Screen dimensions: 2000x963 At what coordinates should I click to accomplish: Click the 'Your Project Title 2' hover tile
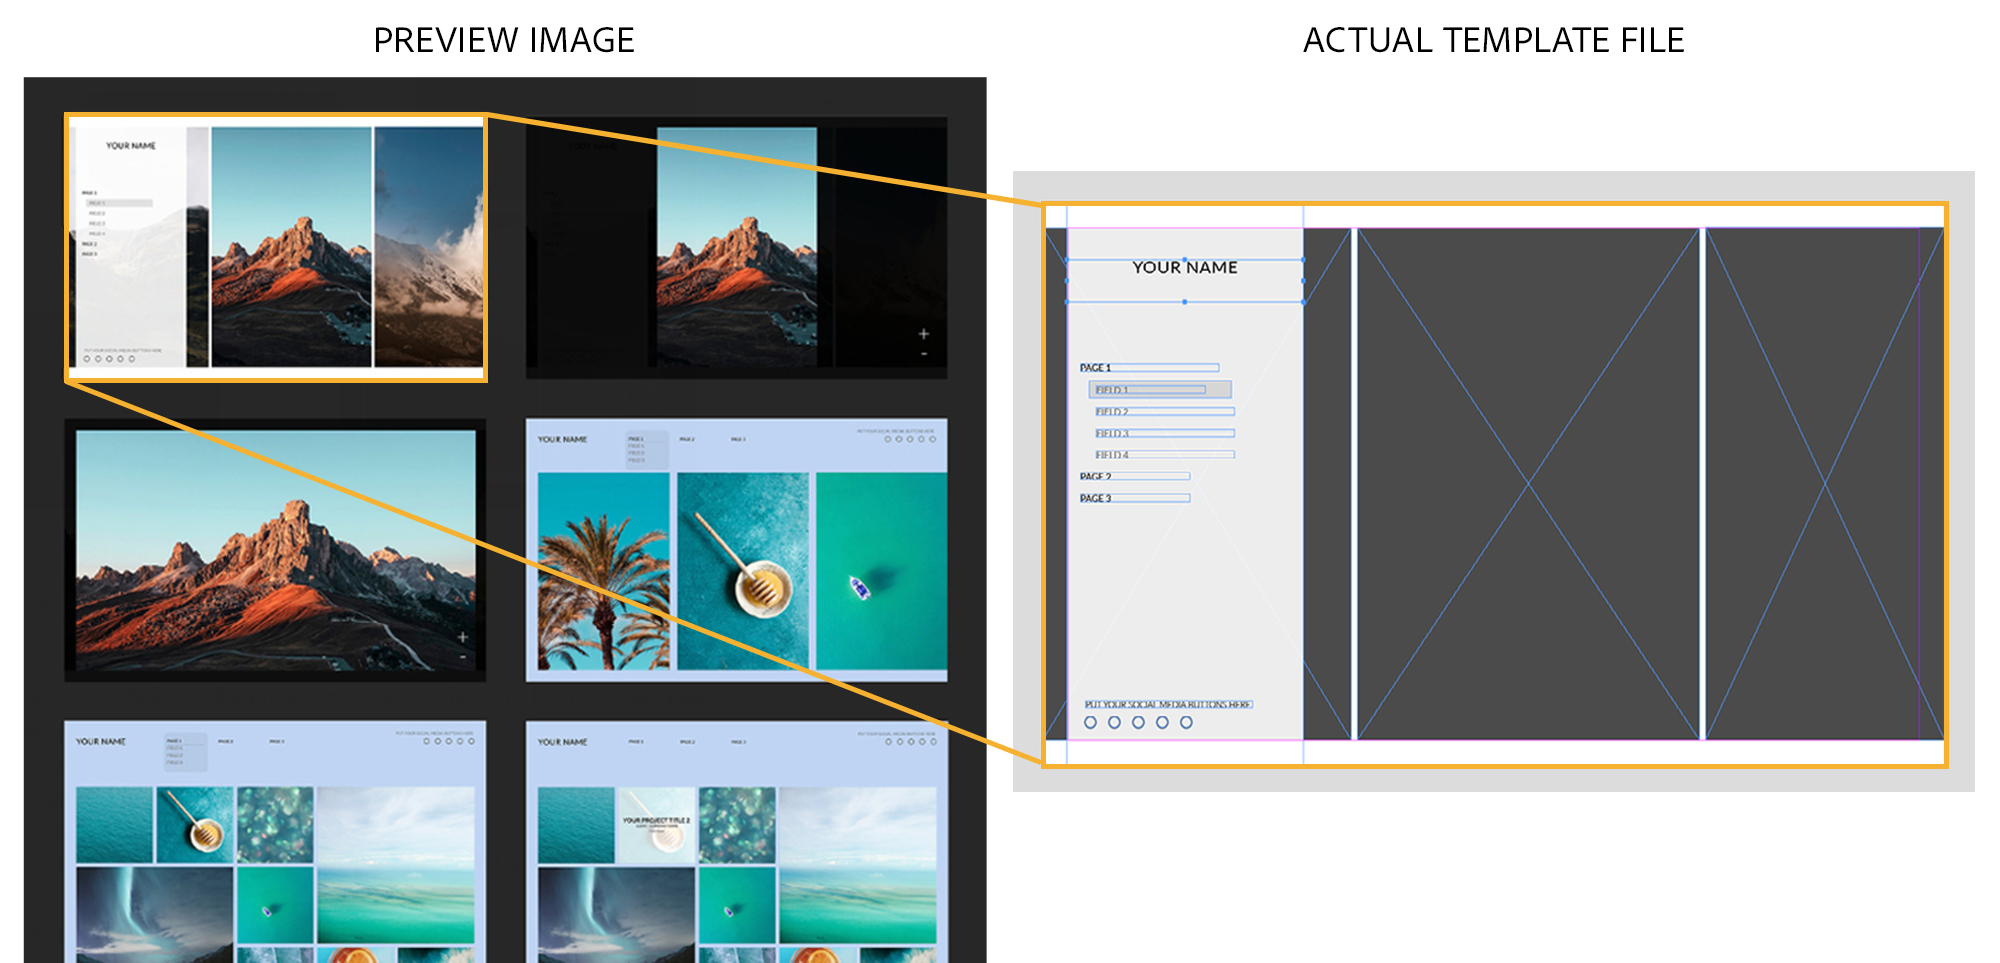point(656,825)
